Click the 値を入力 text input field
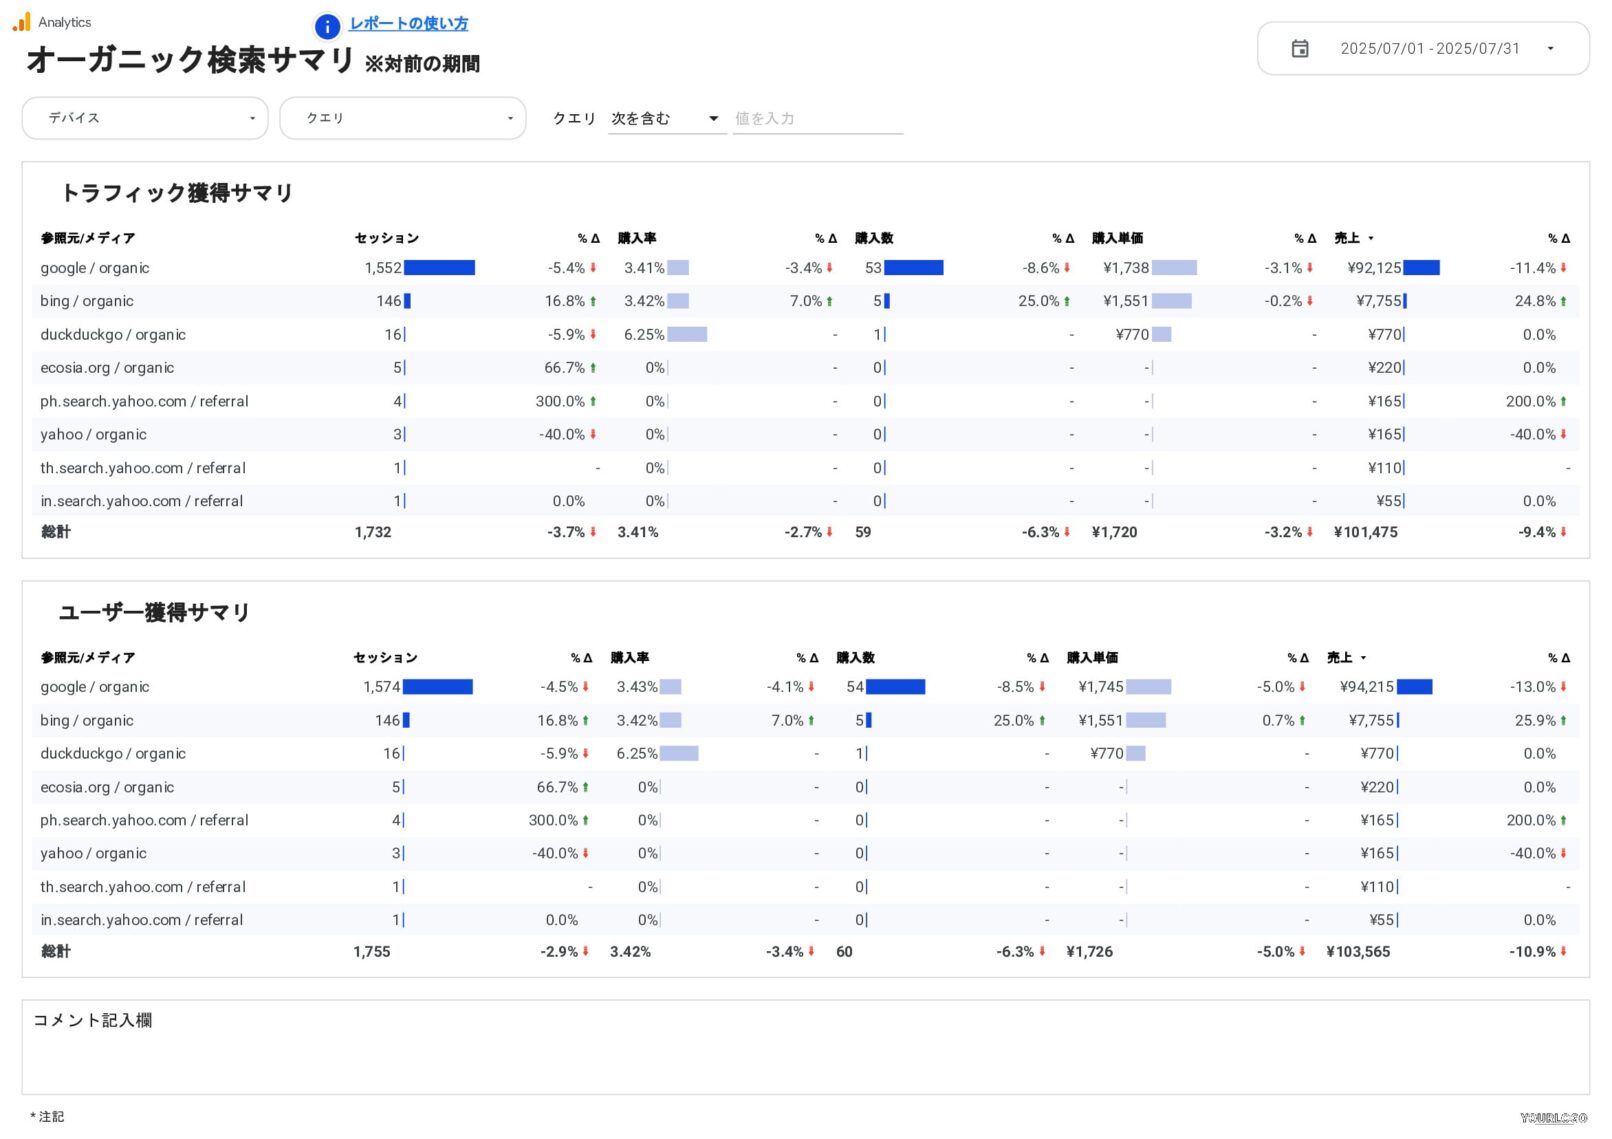Screen dimensions: 1612x1139 [x=817, y=119]
